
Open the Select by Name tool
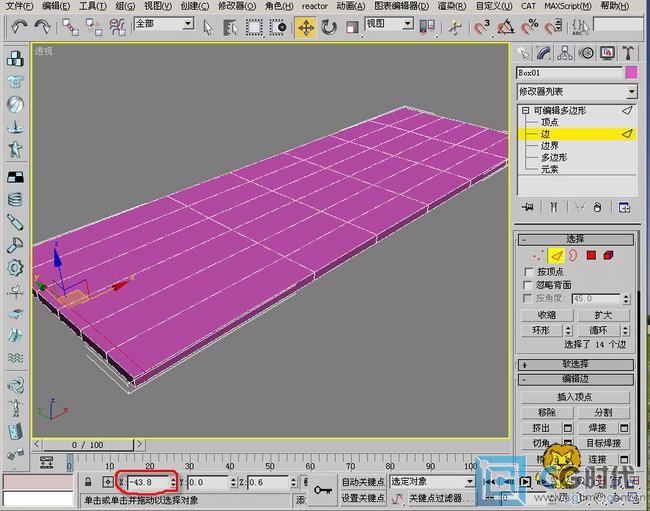tap(230, 28)
